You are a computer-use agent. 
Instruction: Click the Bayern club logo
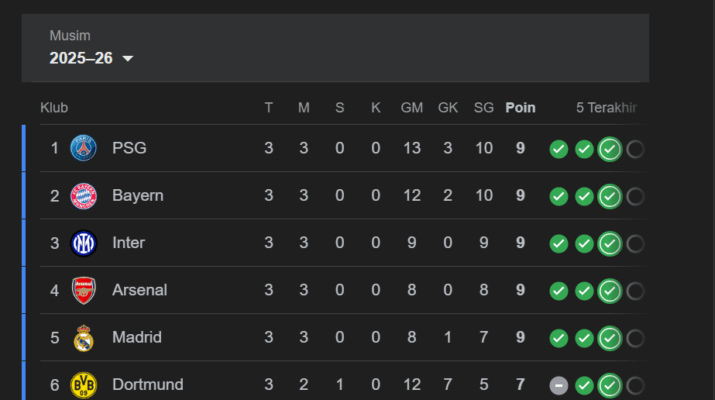(84, 196)
